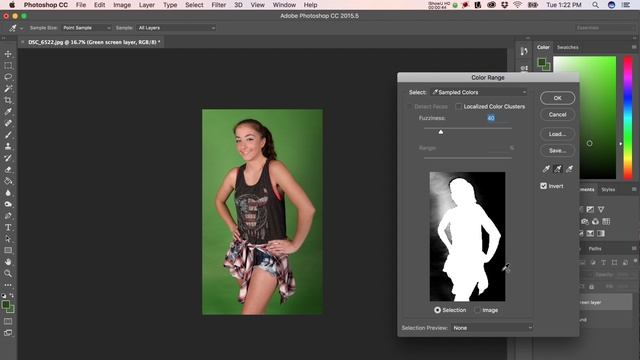Select the Rectangular Marquee tool
This screenshot has height=360, width=640.
8,65
